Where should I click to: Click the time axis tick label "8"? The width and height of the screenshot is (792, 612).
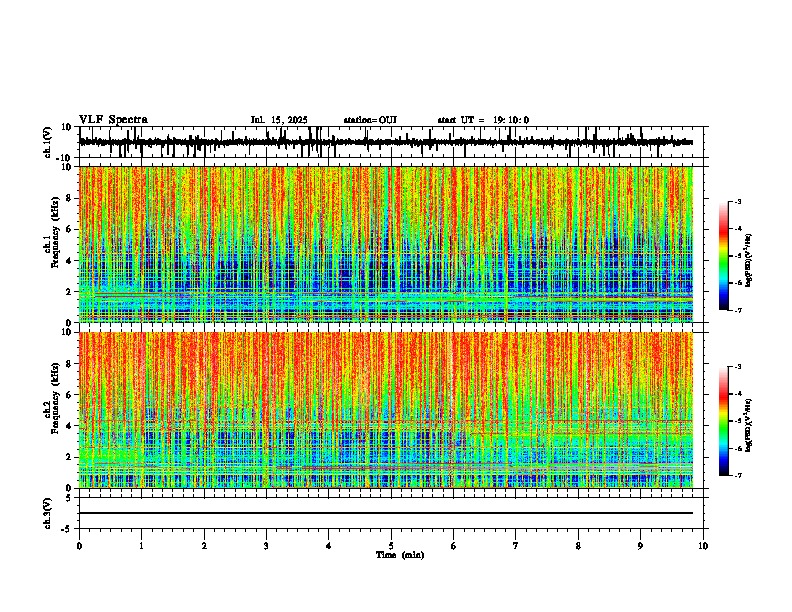point(578,546)
